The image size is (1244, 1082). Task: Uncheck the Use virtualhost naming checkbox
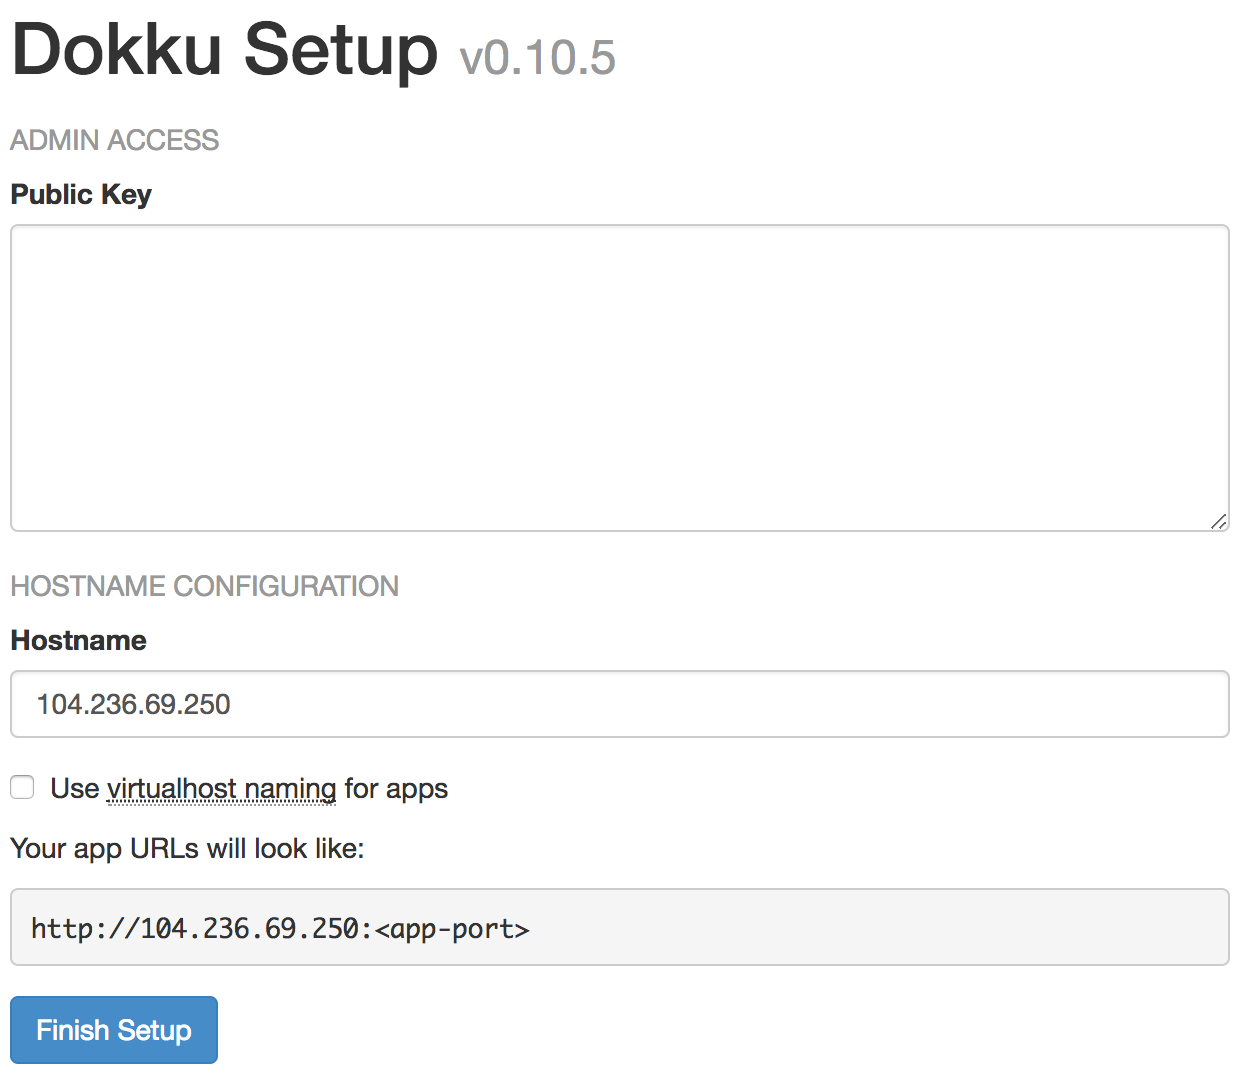pyautogui.click(x=22, y=787)
